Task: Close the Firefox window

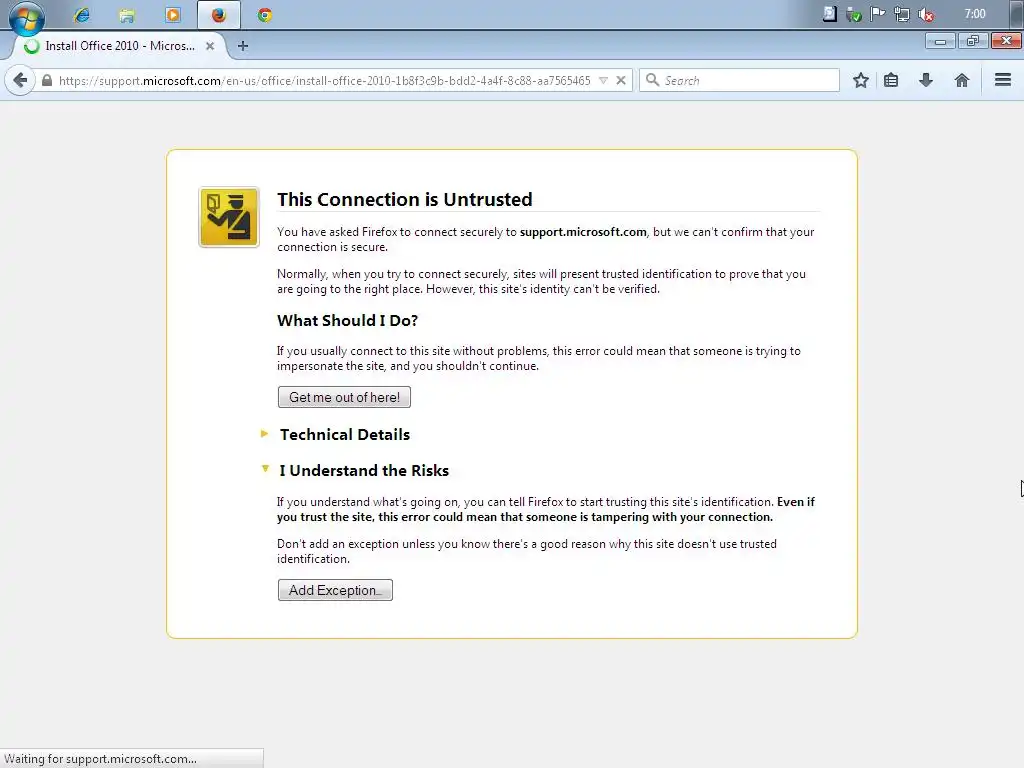Action: [x=1006, y=41]
